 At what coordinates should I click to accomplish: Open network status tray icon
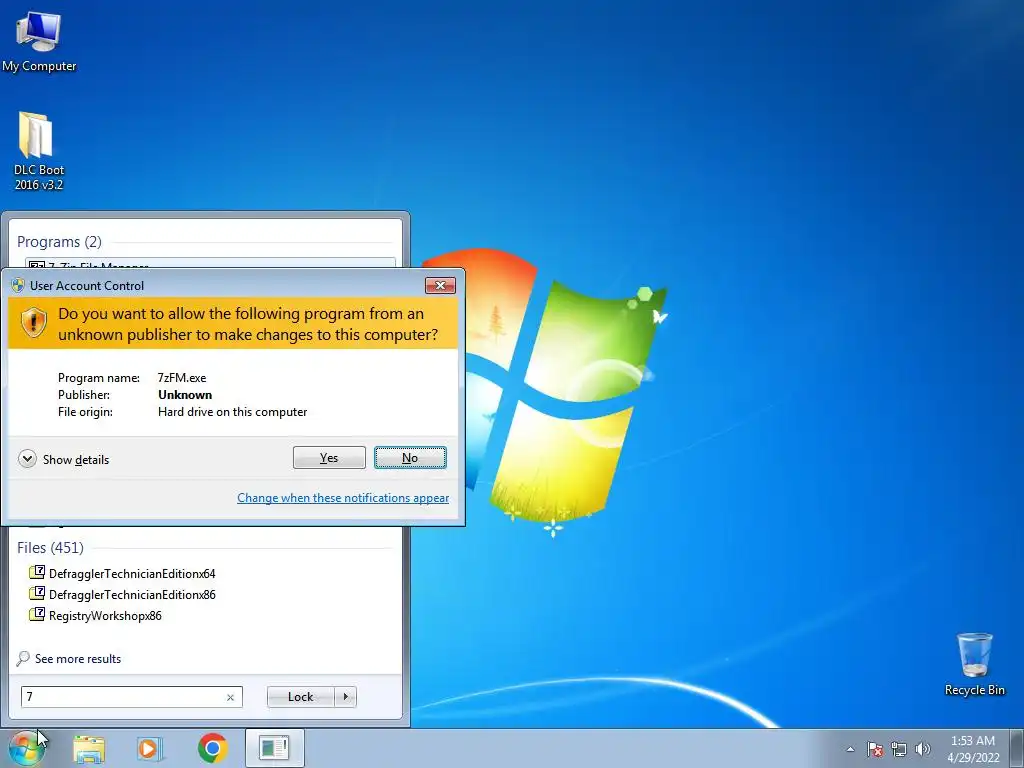click(x=899, y=749)
